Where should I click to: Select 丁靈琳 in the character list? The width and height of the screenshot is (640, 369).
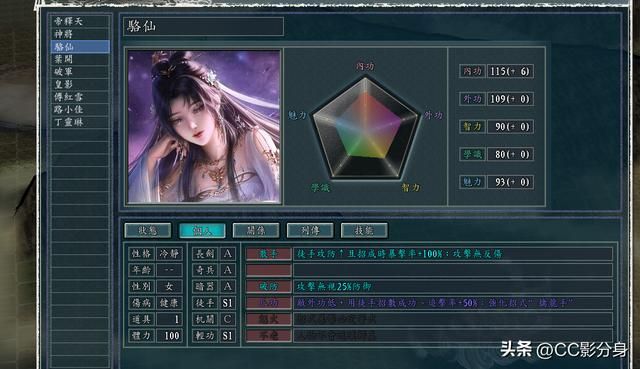click(x=80, y=122)
